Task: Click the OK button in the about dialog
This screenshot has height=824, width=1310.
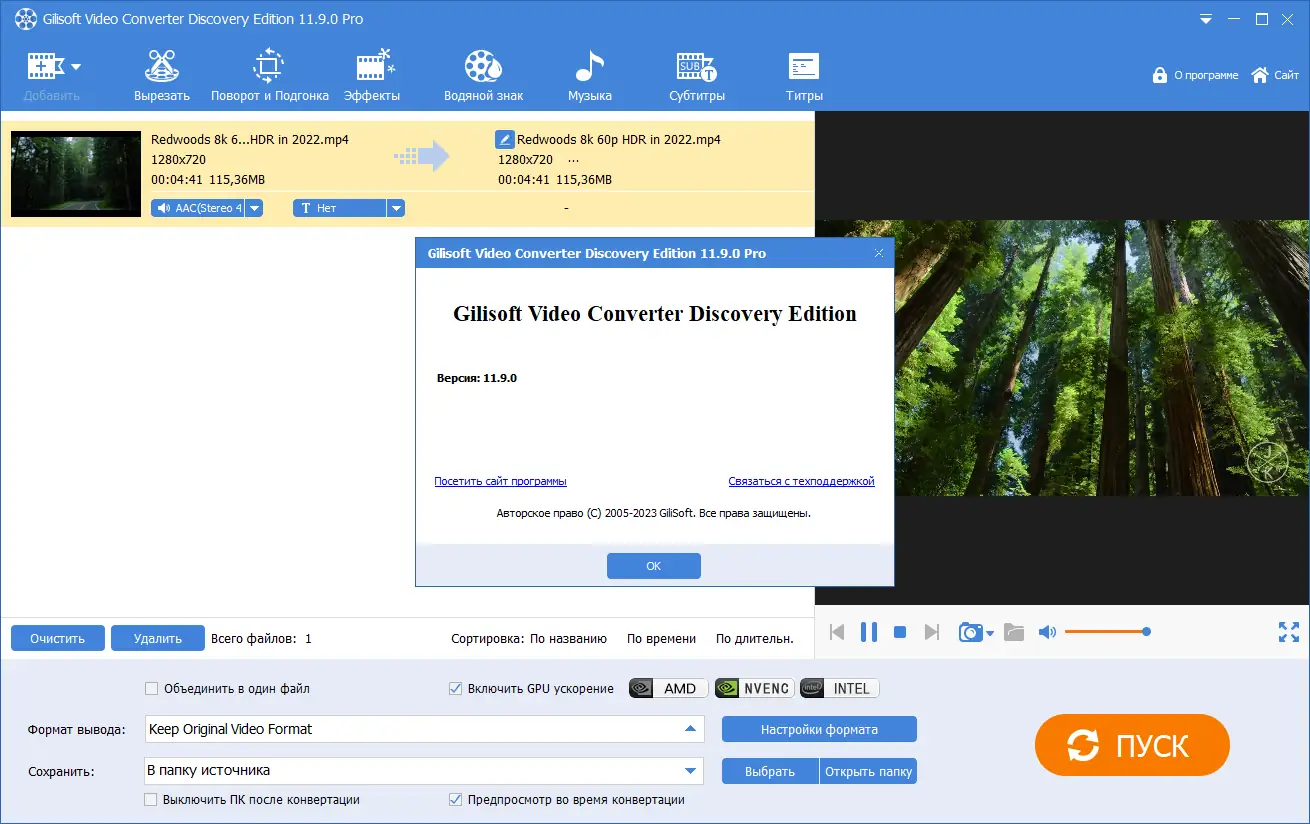Action: [x=653, y=565]
